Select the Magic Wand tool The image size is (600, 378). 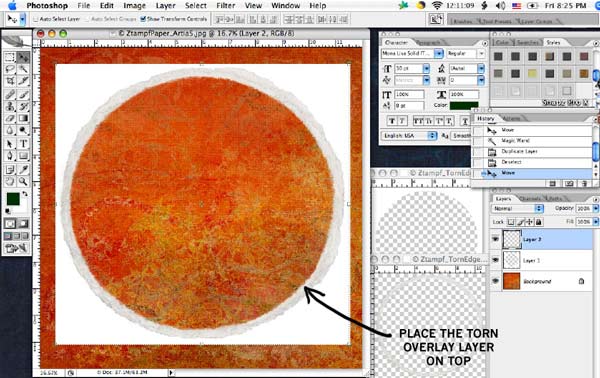(x=23, y=69)
